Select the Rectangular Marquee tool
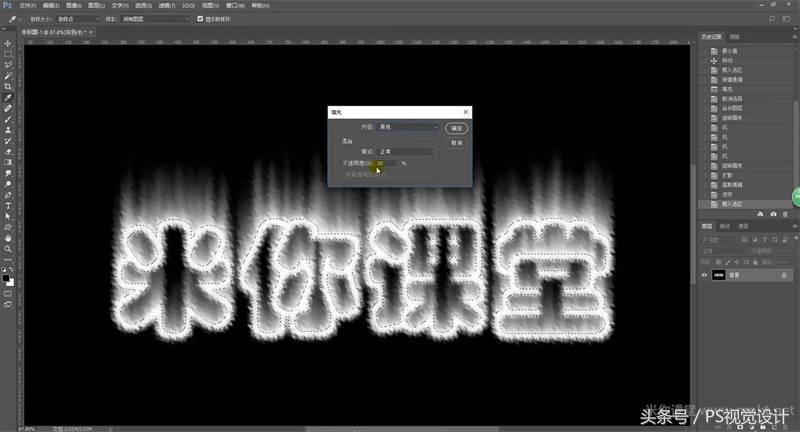Image resolution: width=800 pixels, height=432 pixels. [x=8, y=54]
